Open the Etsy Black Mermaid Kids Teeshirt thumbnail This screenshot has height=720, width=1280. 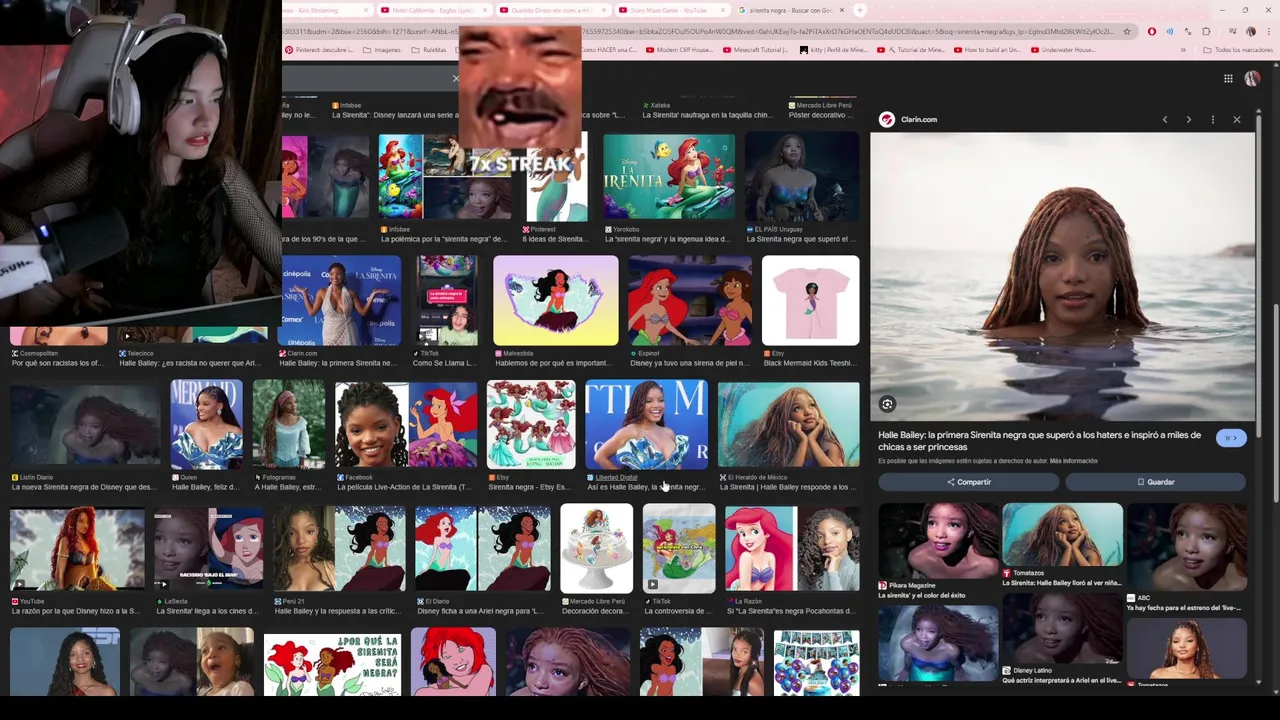click(x=810, y=300)
